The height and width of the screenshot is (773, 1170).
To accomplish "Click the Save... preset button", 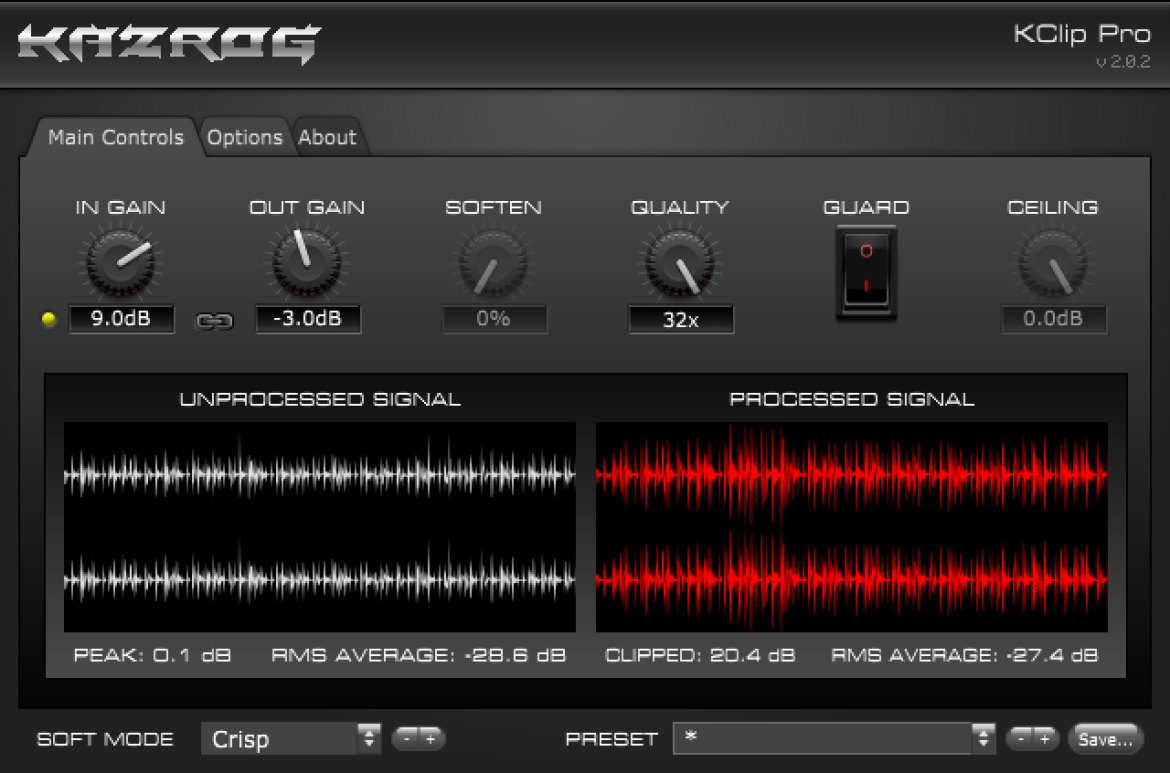I will point(1105,739).
